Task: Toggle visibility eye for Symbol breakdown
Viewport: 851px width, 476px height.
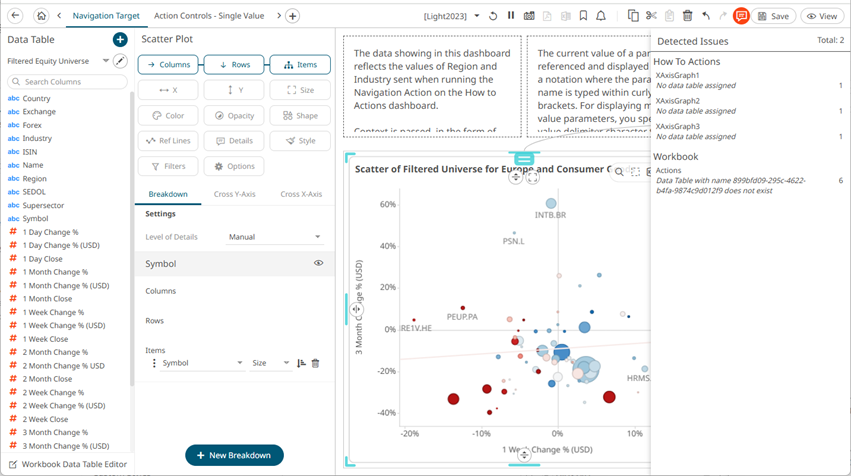Action: (x=318, y=264)
